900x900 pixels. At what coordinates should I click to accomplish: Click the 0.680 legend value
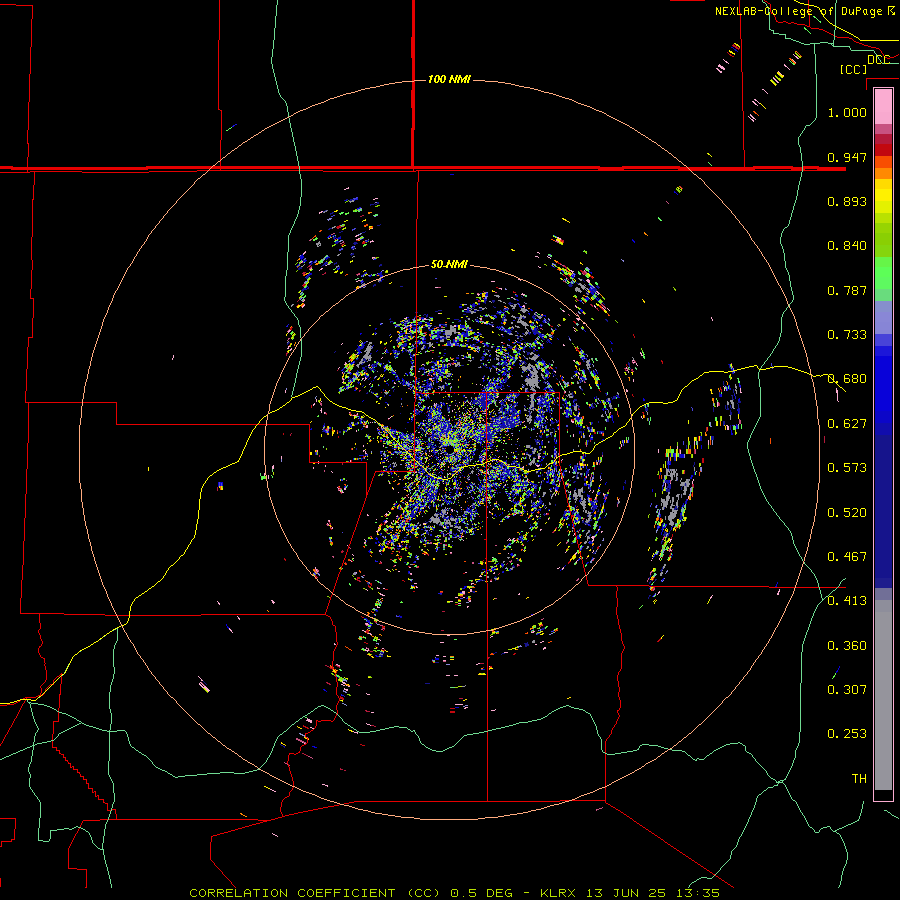click(847, 379)
